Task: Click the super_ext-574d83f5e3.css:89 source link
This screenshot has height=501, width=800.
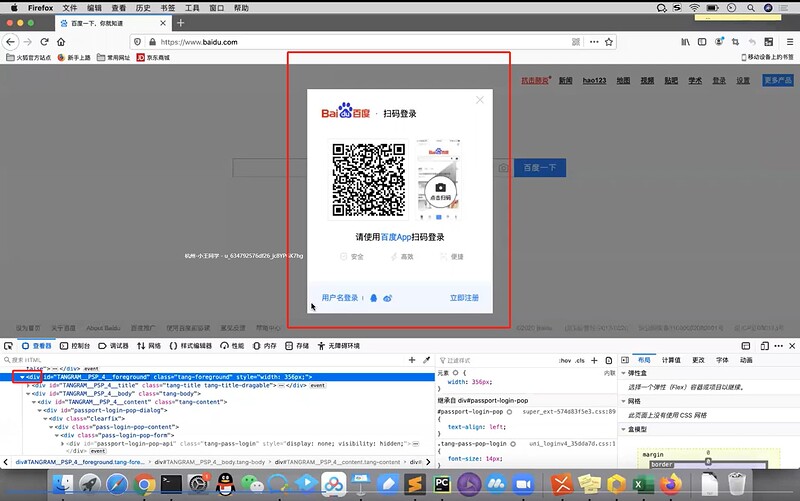Action: (x=569, y=411)
